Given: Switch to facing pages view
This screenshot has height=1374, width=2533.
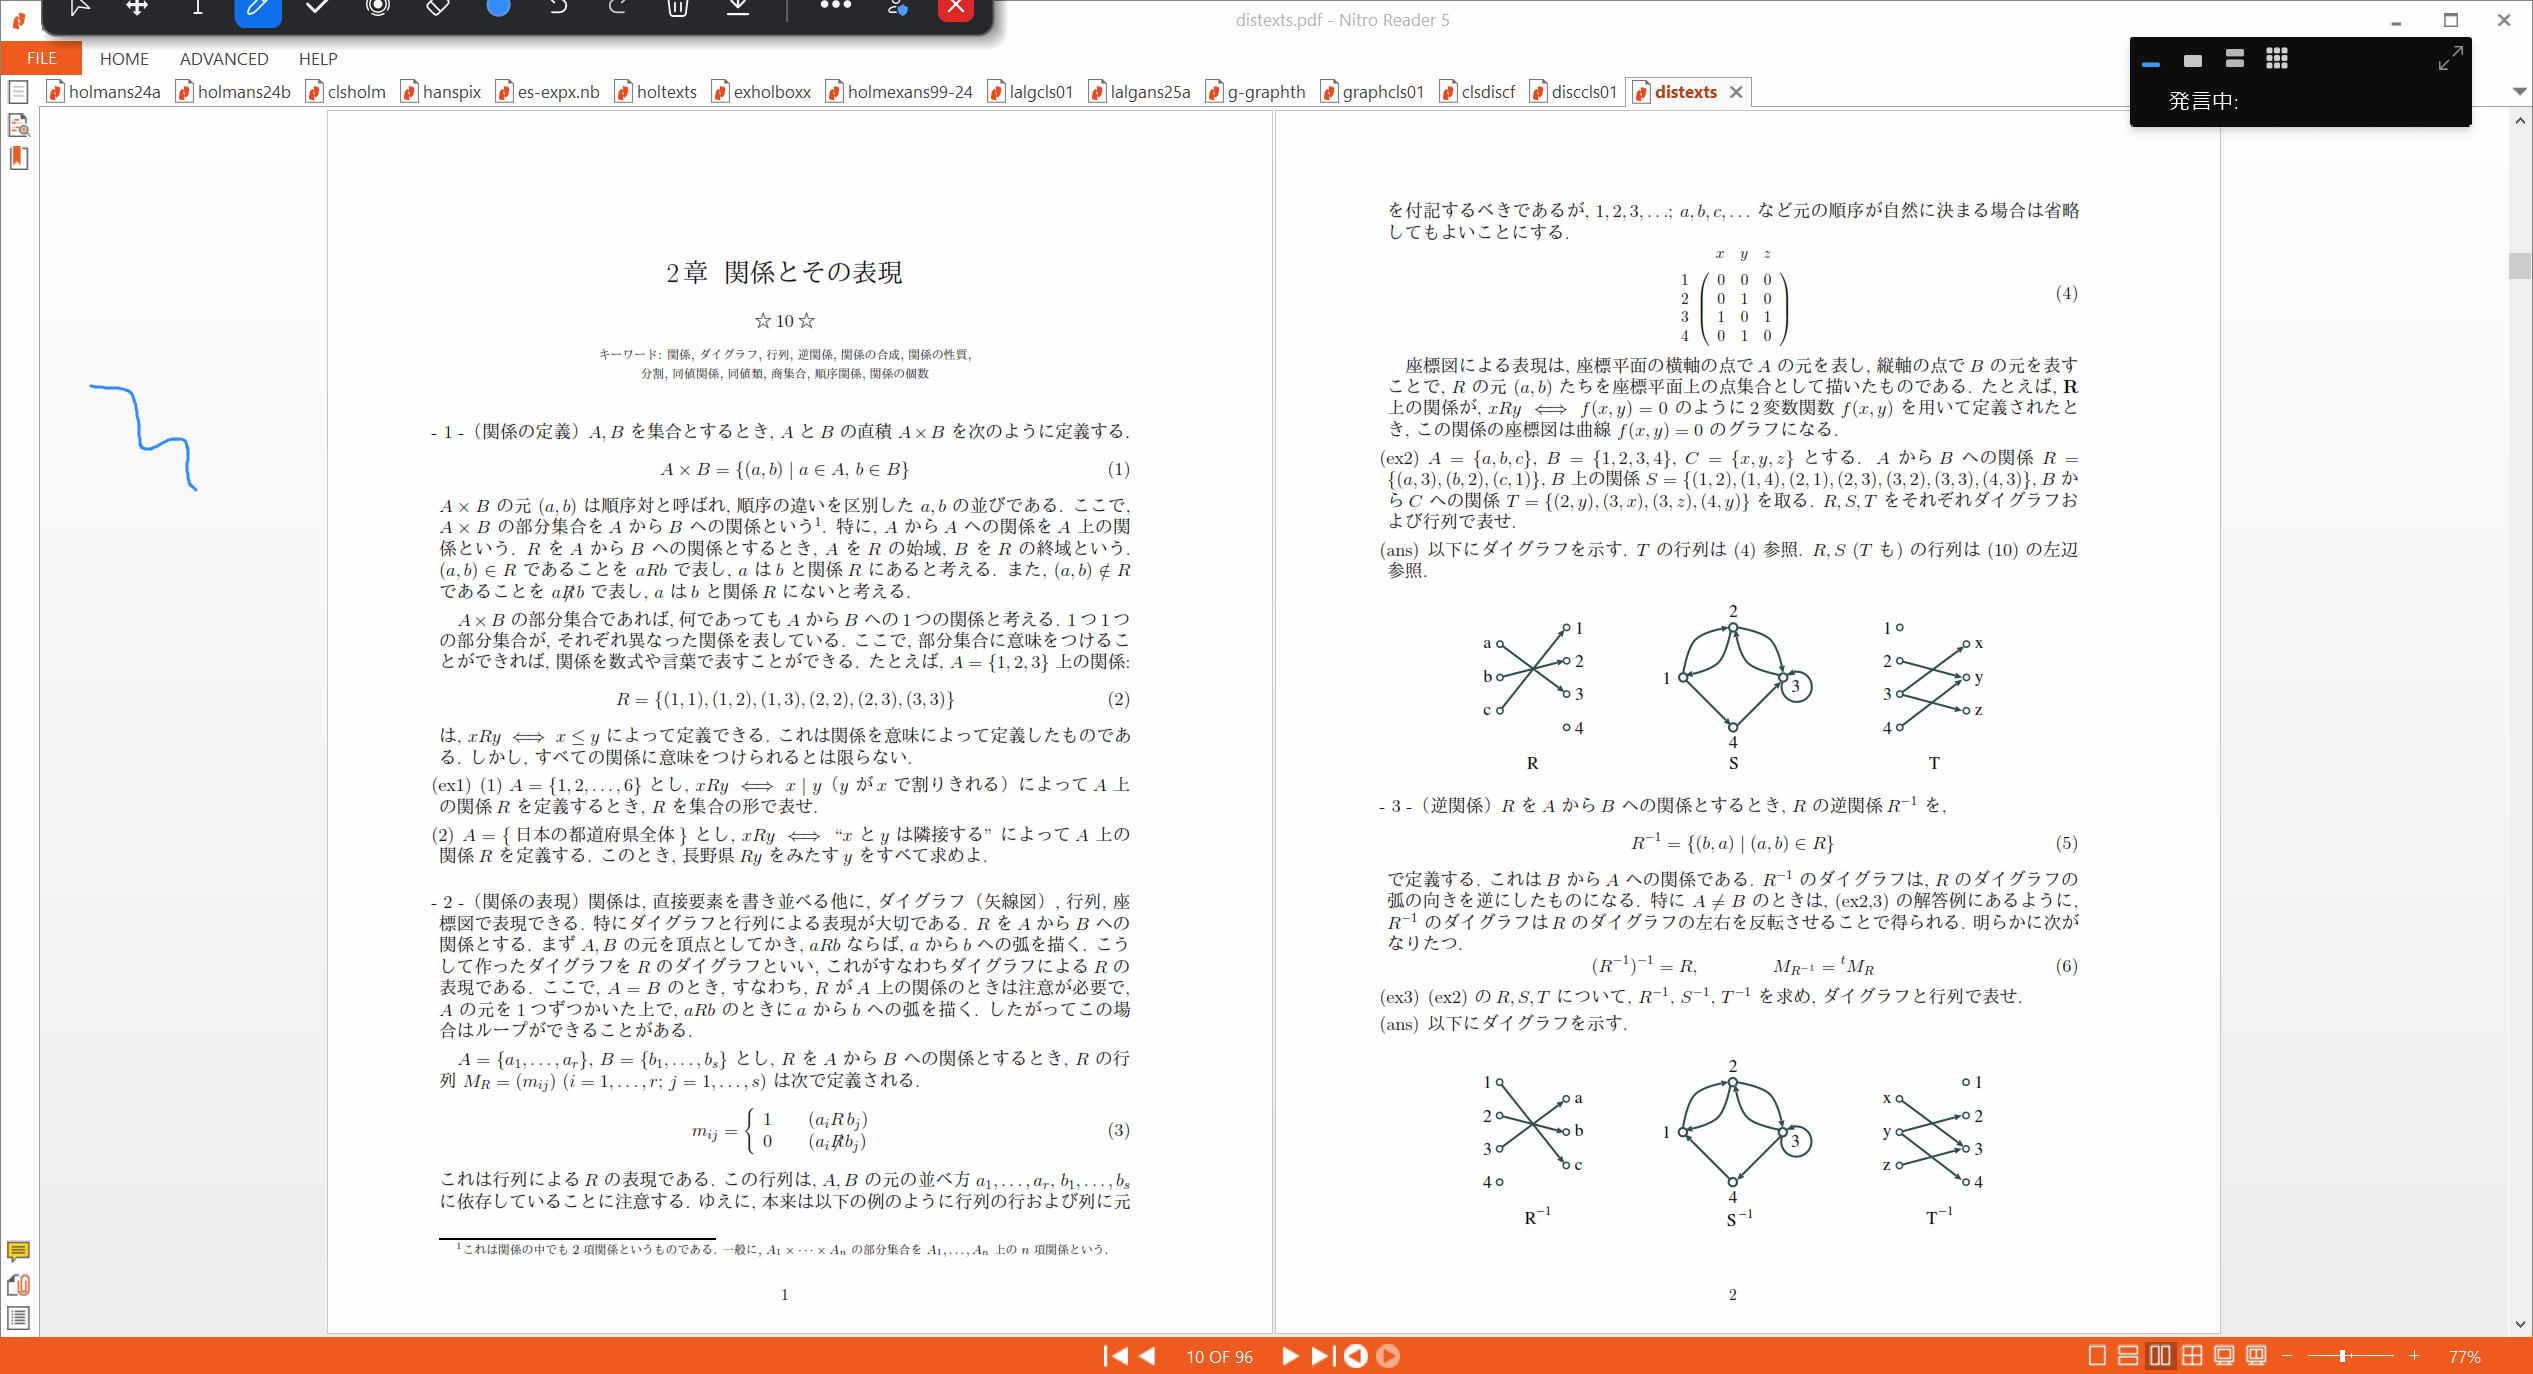Looking at the screenshot, I should pyautogui.click(x=2160, y=1356).
